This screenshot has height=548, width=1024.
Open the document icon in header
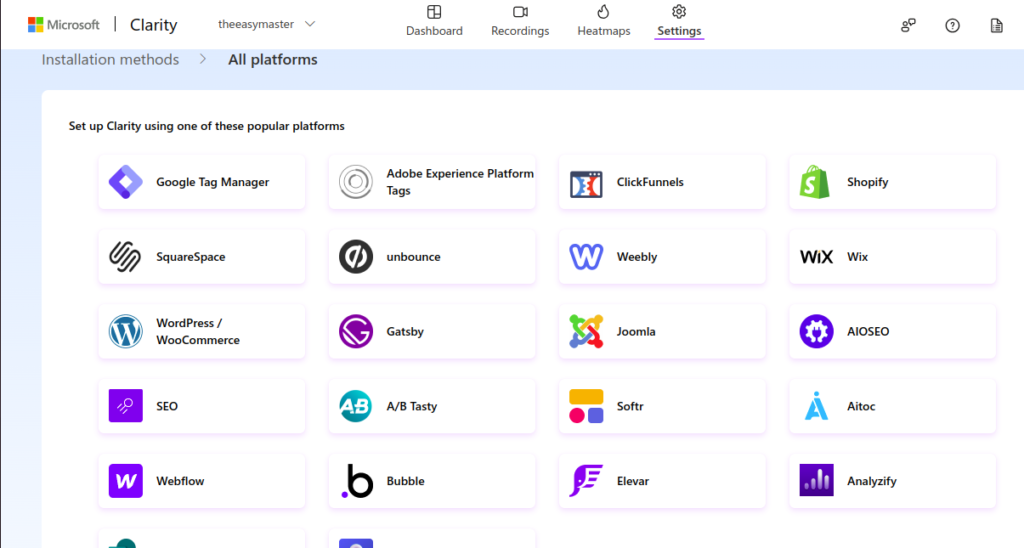point(997,25)
